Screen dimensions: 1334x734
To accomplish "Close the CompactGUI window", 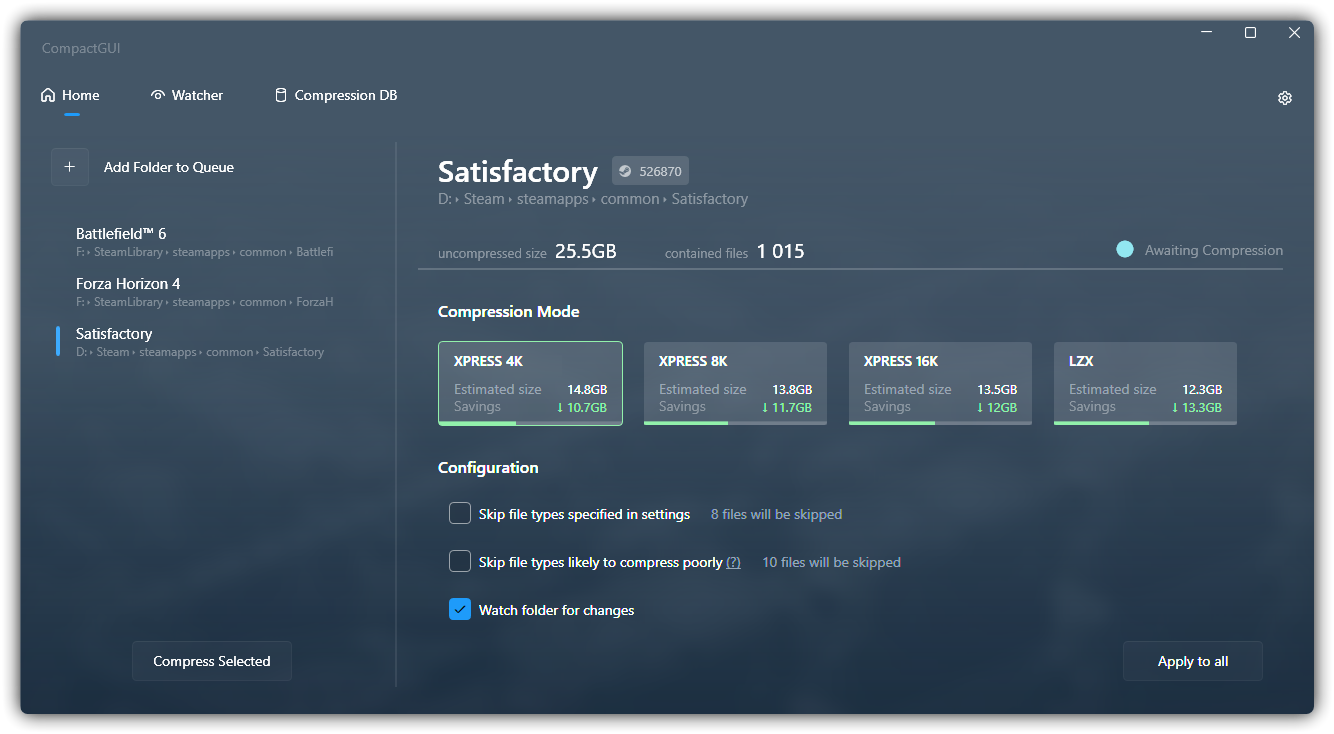I will point(1294,33).
